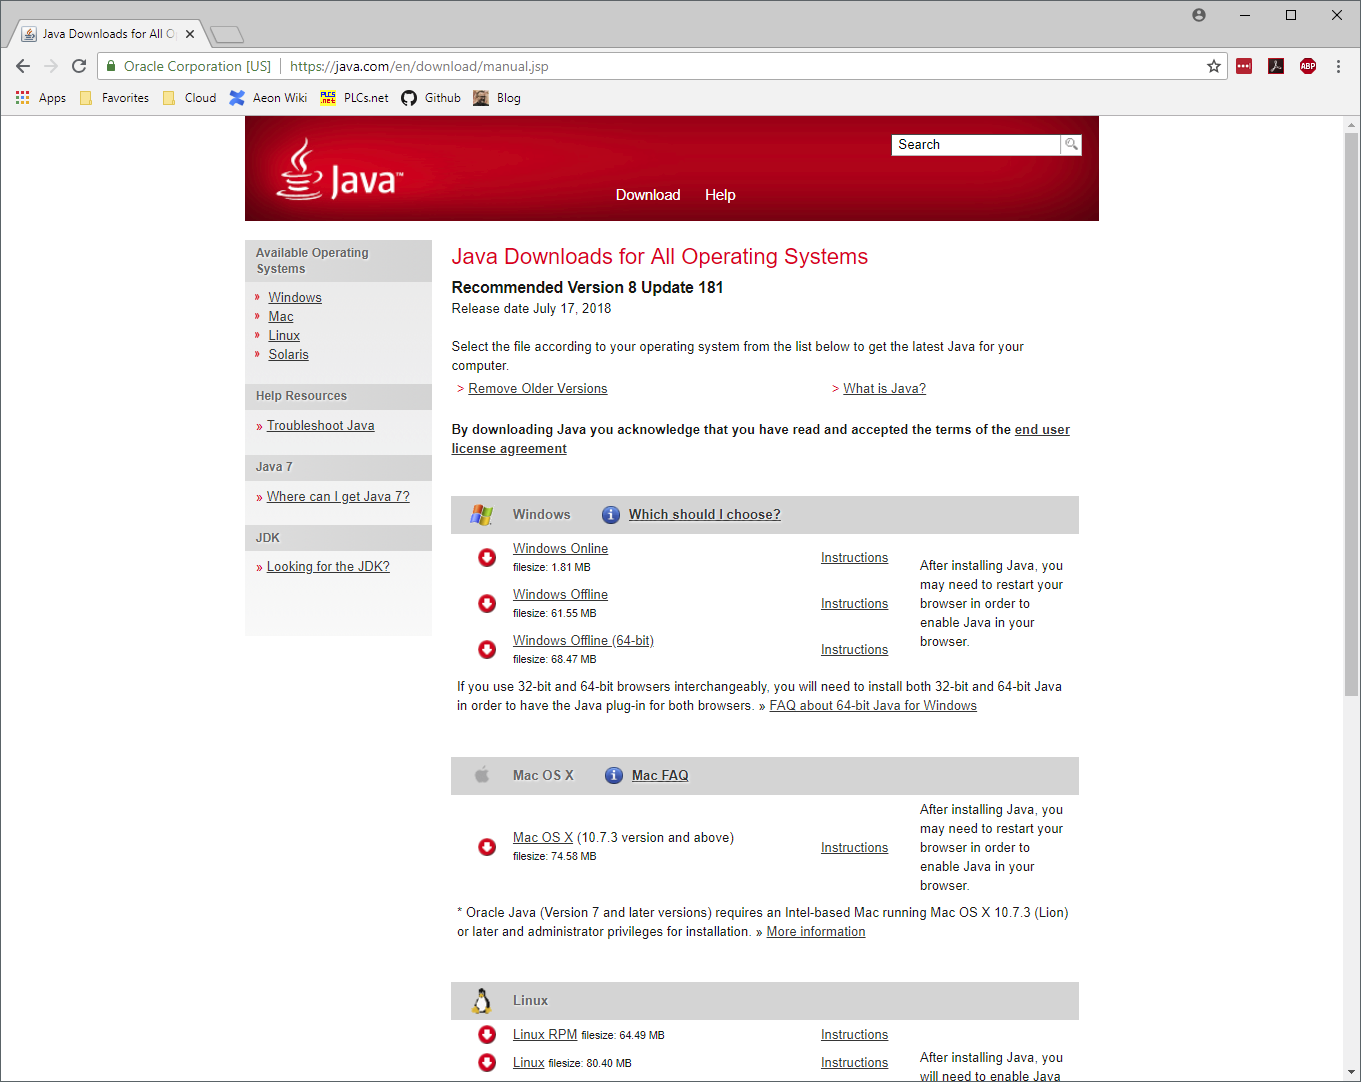
Task: Click Remove Older Versions link
Action: (x=538, y=389)
